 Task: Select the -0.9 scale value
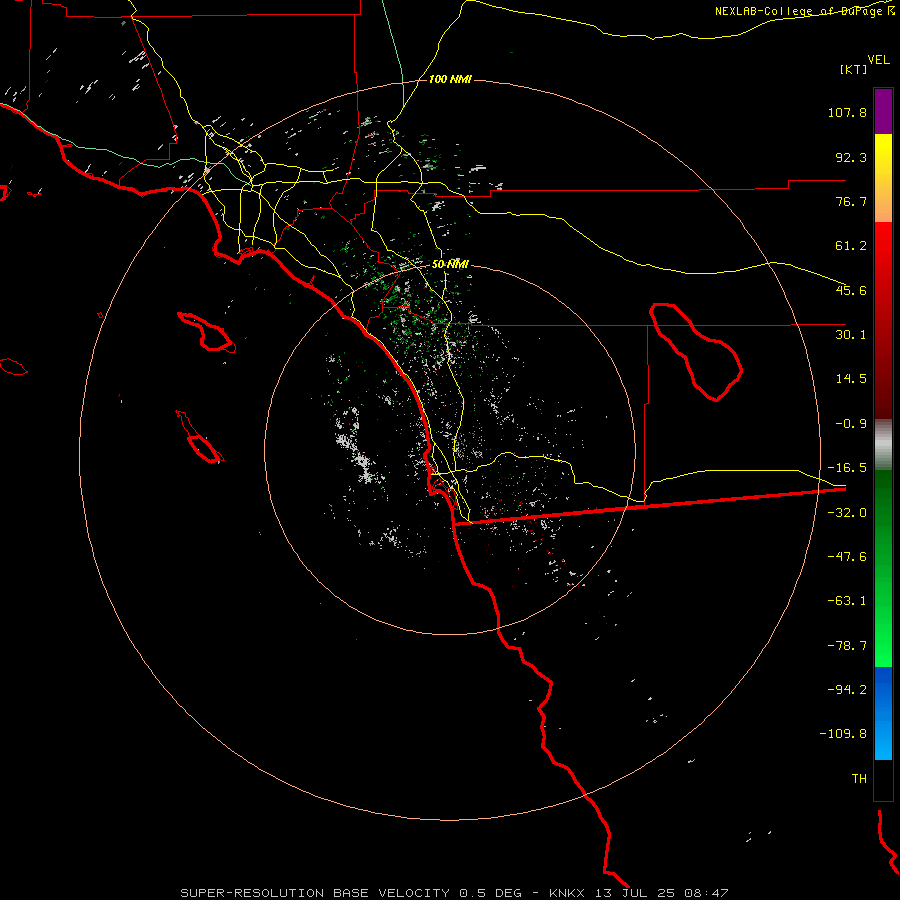click(x=851, y=424)
